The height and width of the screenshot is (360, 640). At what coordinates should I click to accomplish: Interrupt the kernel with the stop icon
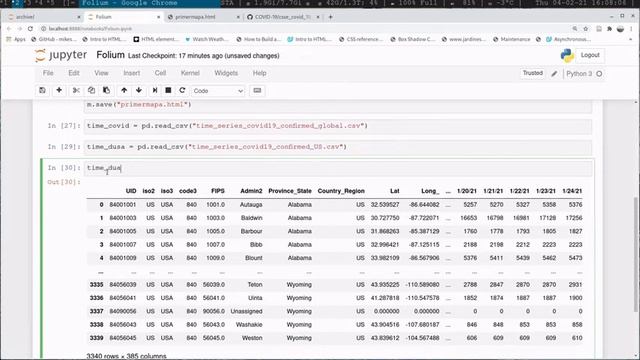pos(168,90)
